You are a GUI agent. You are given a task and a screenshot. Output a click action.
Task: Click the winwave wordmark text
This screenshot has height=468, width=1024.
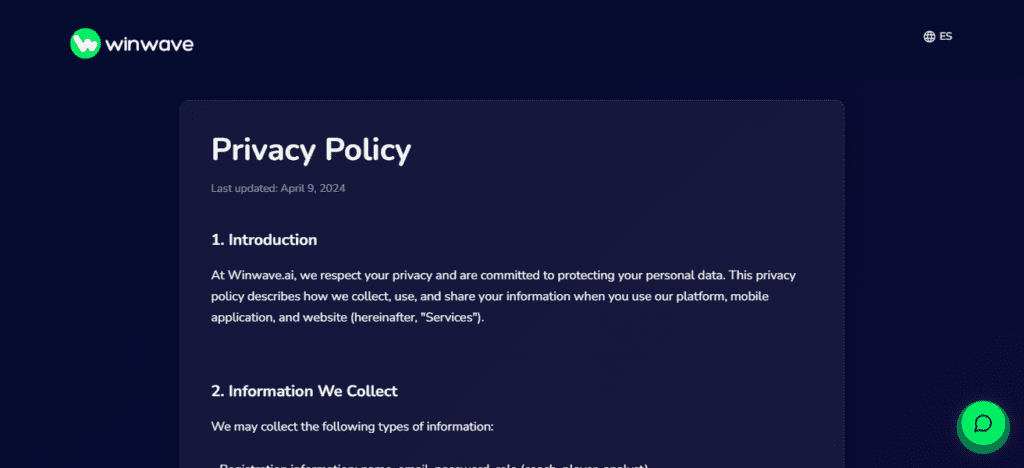pyautogui.click(x=150, y=44)
